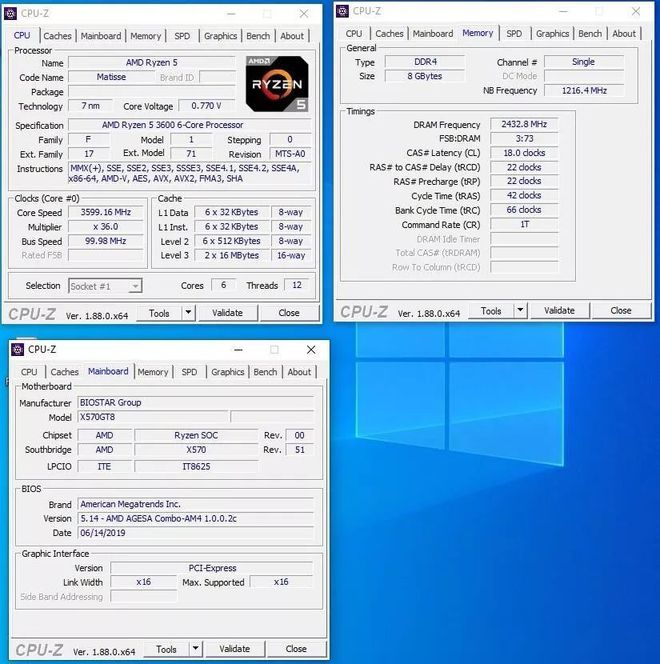
Task: Switch to CPU tab in Memory window
Action: click(353, 33)
